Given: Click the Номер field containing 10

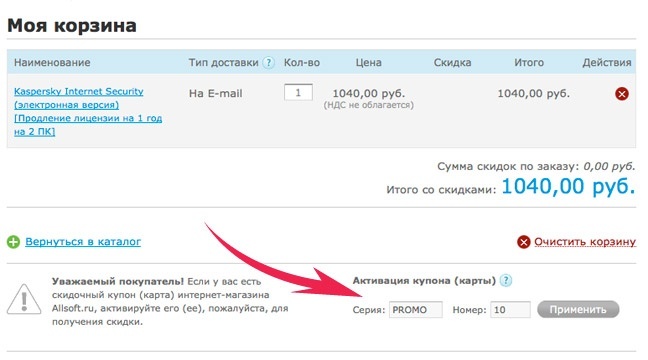Looking at the screenshot, I should (x=510, y=310).
